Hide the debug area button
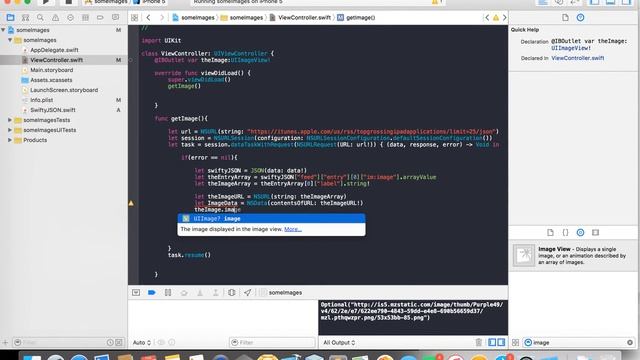This screenshot has height=360, width=640. coord(136,293)
